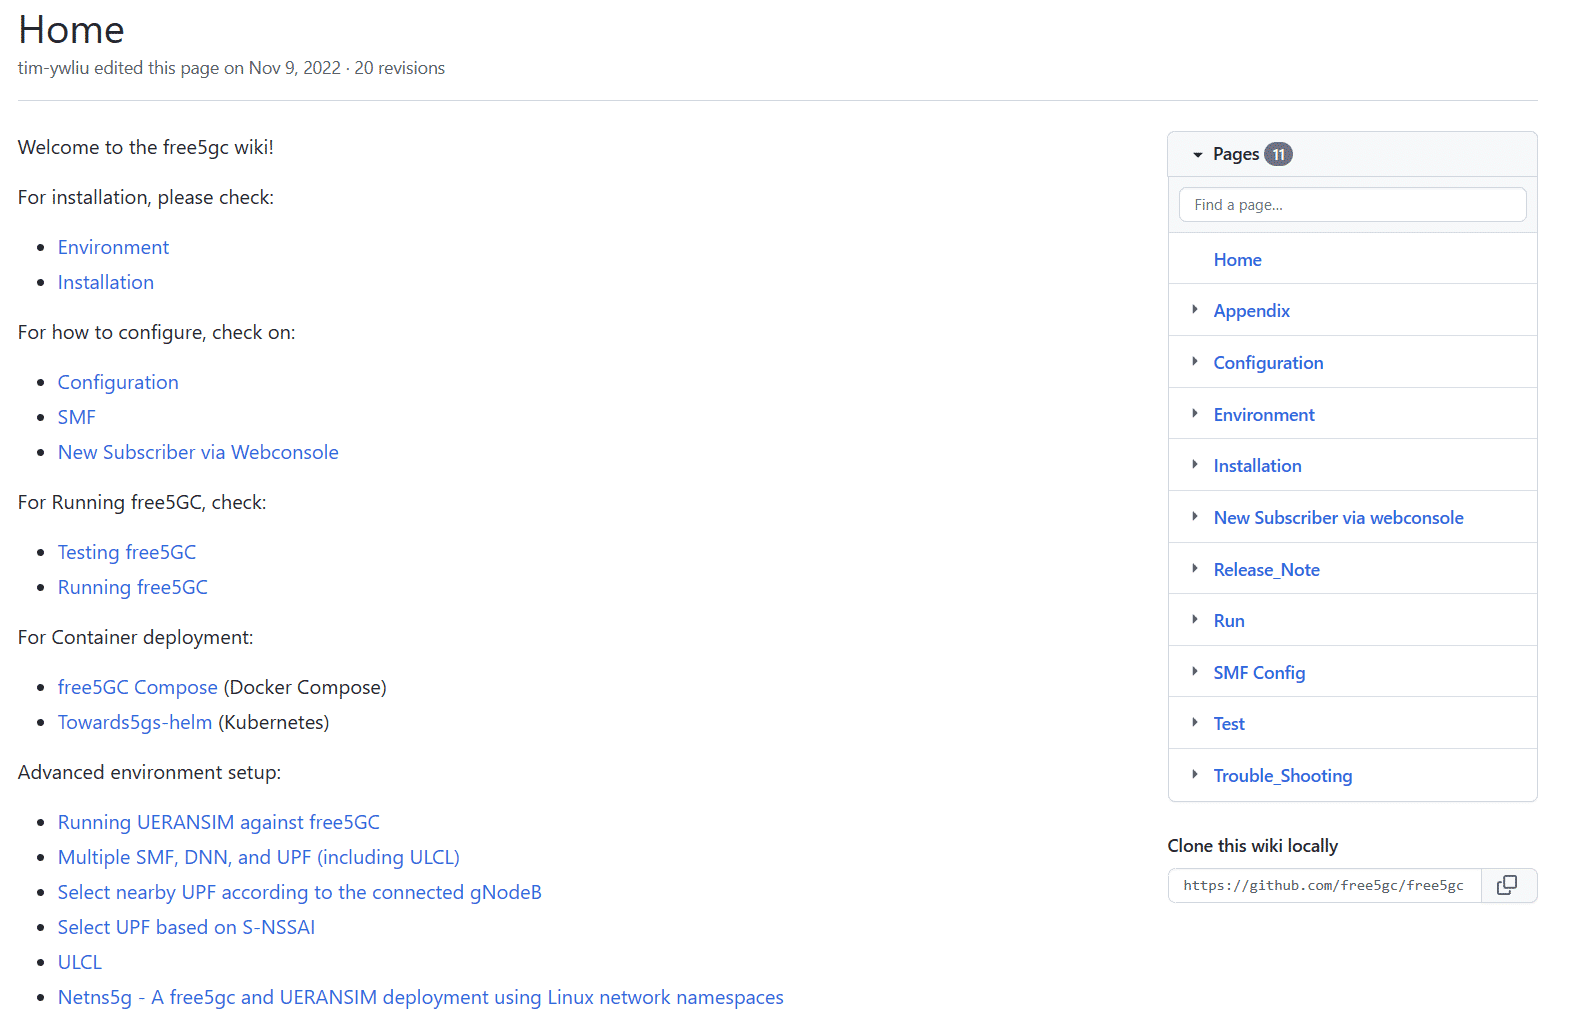Open the Release_Note page
This screenshot has height=1019, width=1584.
[x=1266, y=570]
